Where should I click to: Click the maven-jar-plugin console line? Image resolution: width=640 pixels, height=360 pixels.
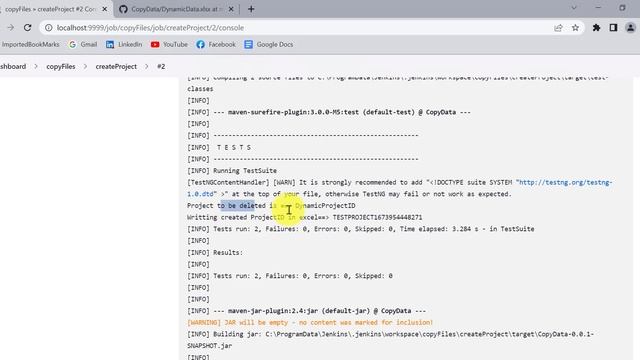pos(307,311)
